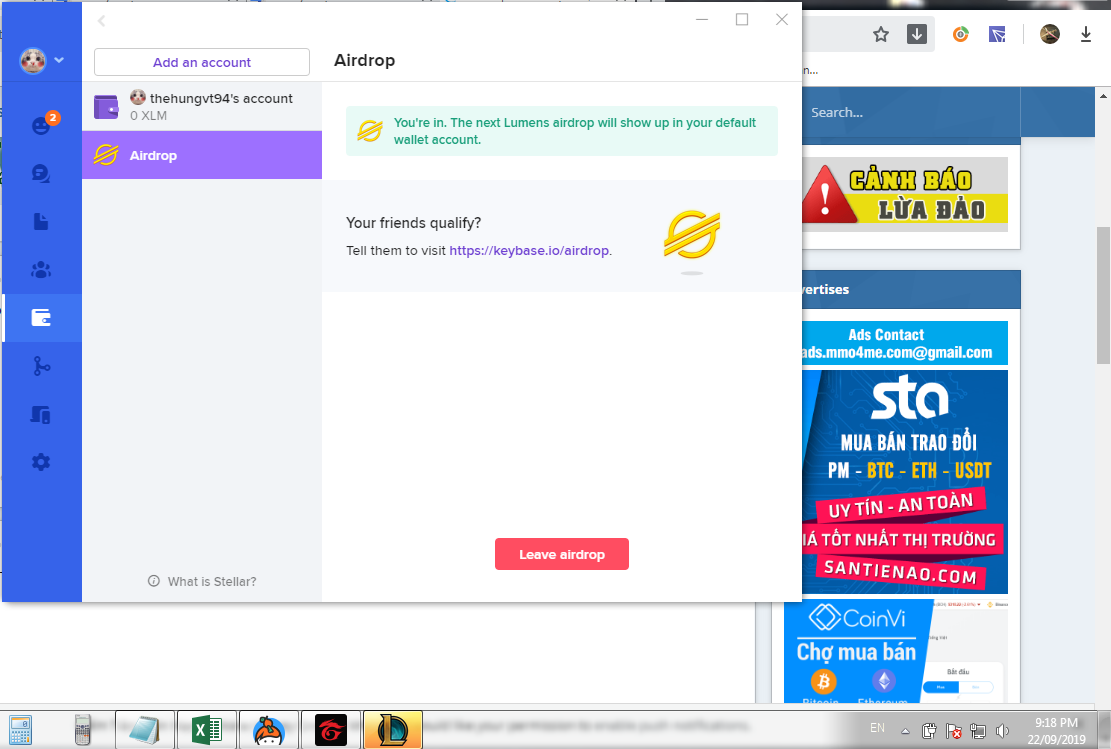Minimize the Keybase window

tap(702, 20)
